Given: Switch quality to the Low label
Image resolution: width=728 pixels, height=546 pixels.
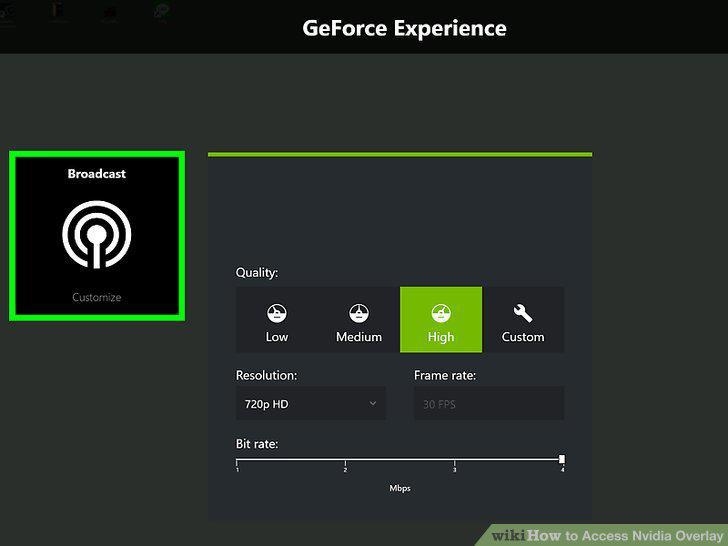Looking at the screenshot, I should point(277,337).
